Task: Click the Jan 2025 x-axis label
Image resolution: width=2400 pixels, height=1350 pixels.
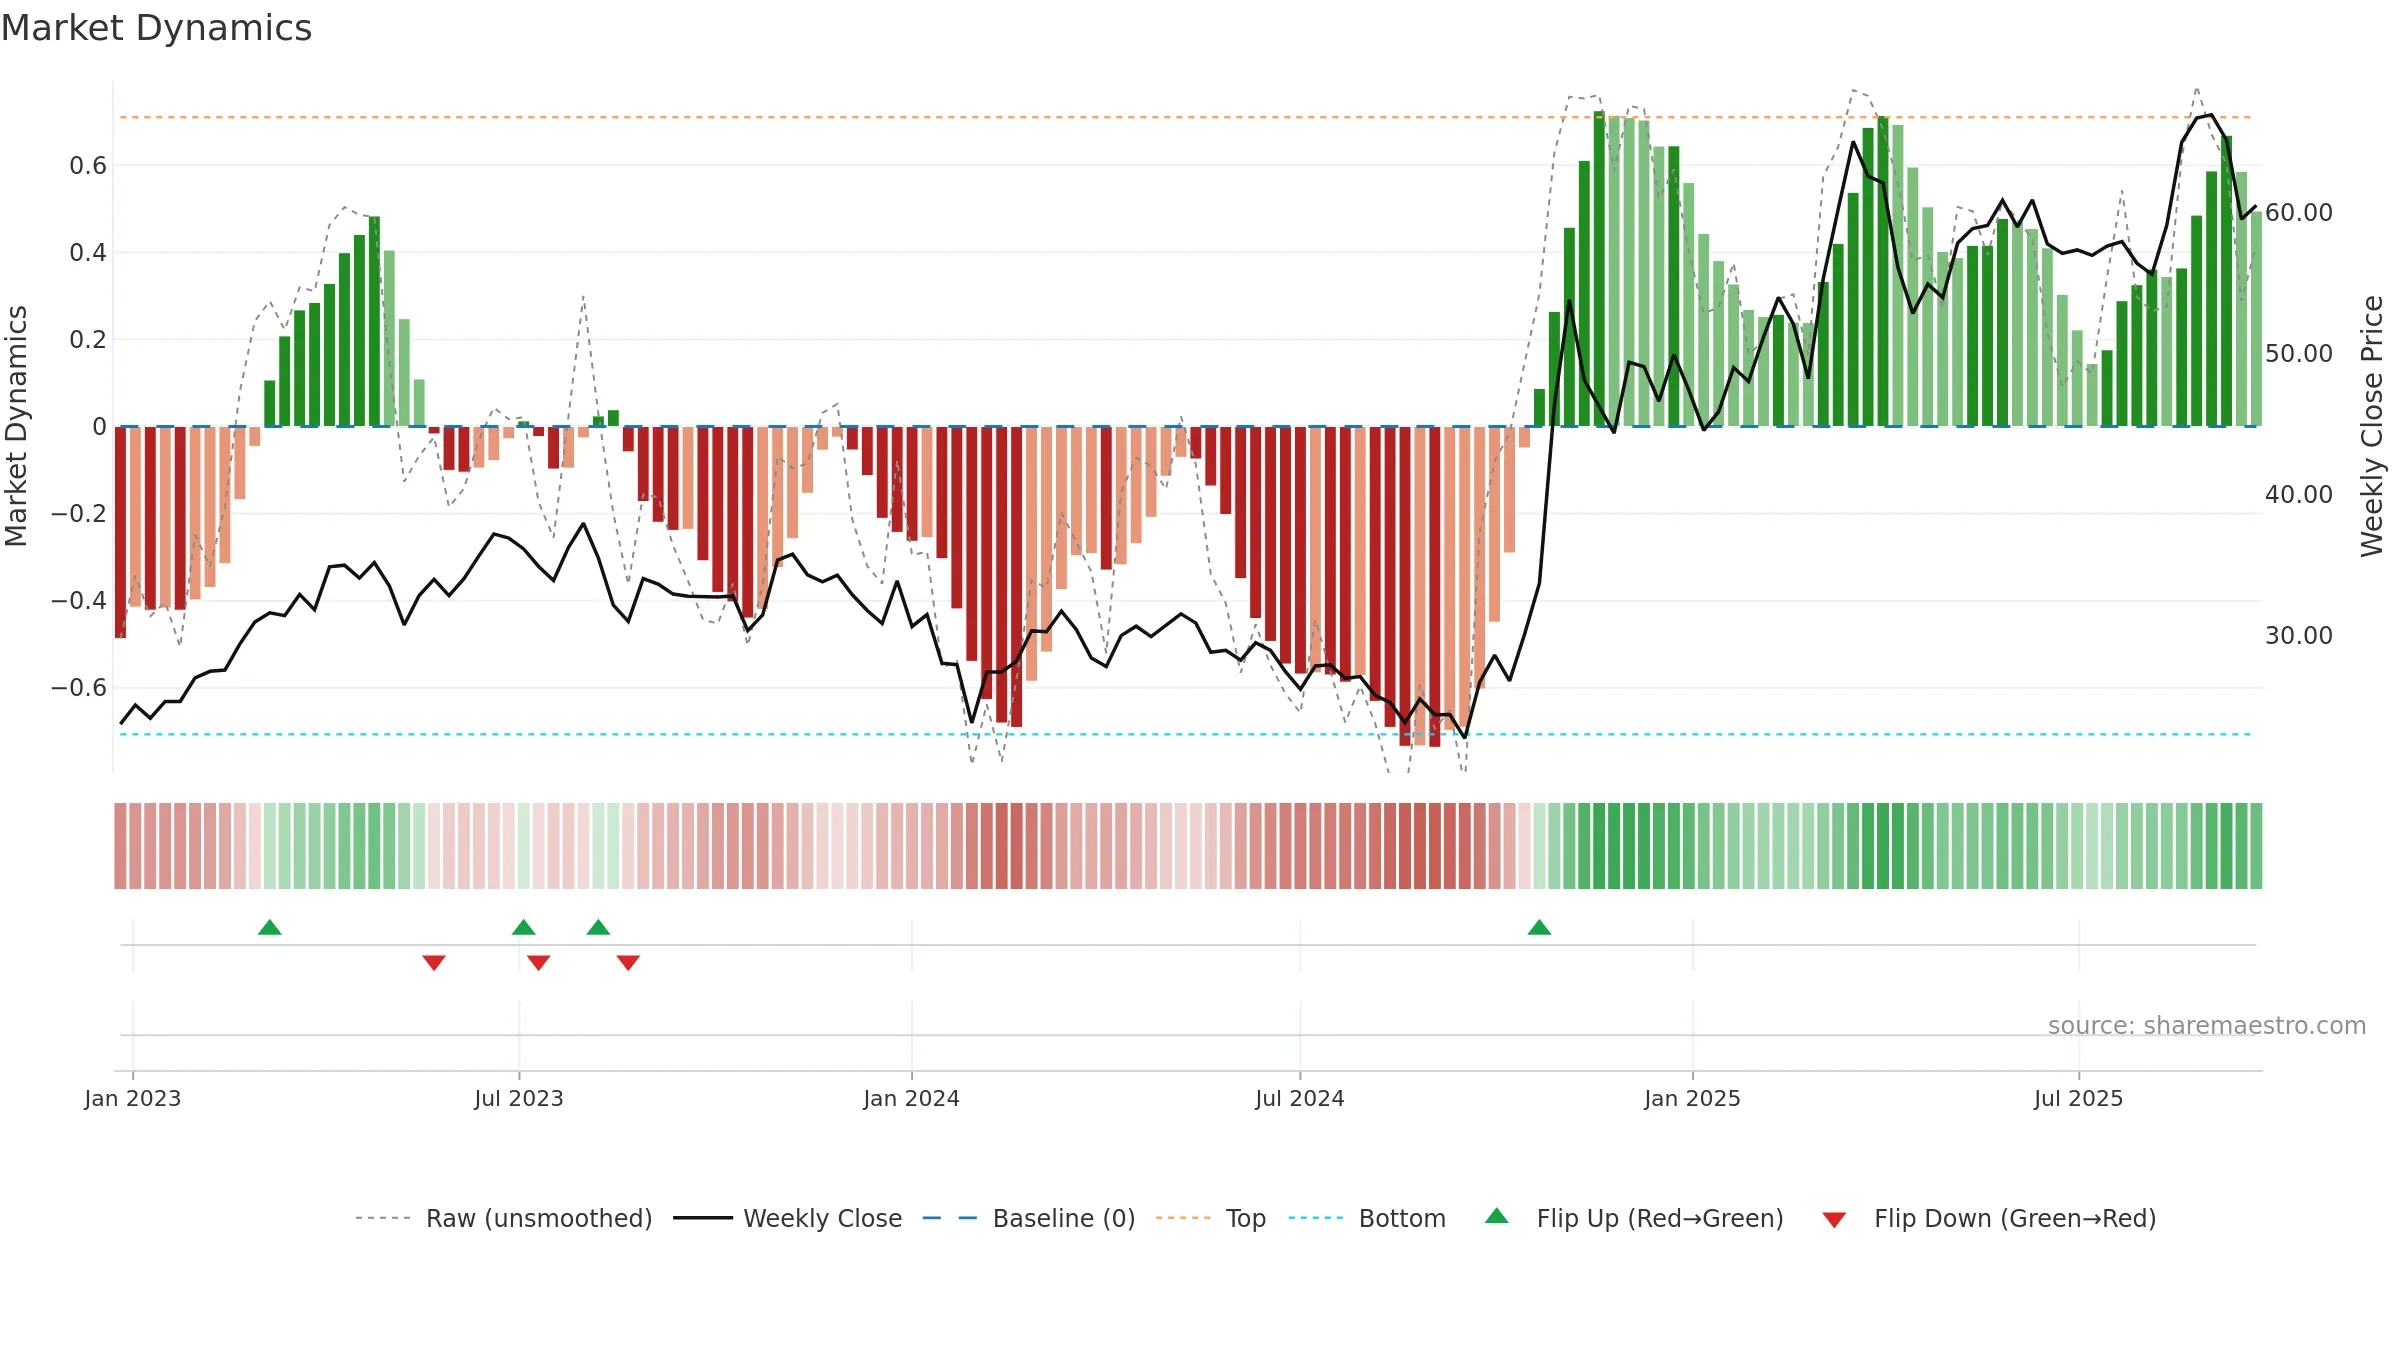Action: pos(1693,1098)
